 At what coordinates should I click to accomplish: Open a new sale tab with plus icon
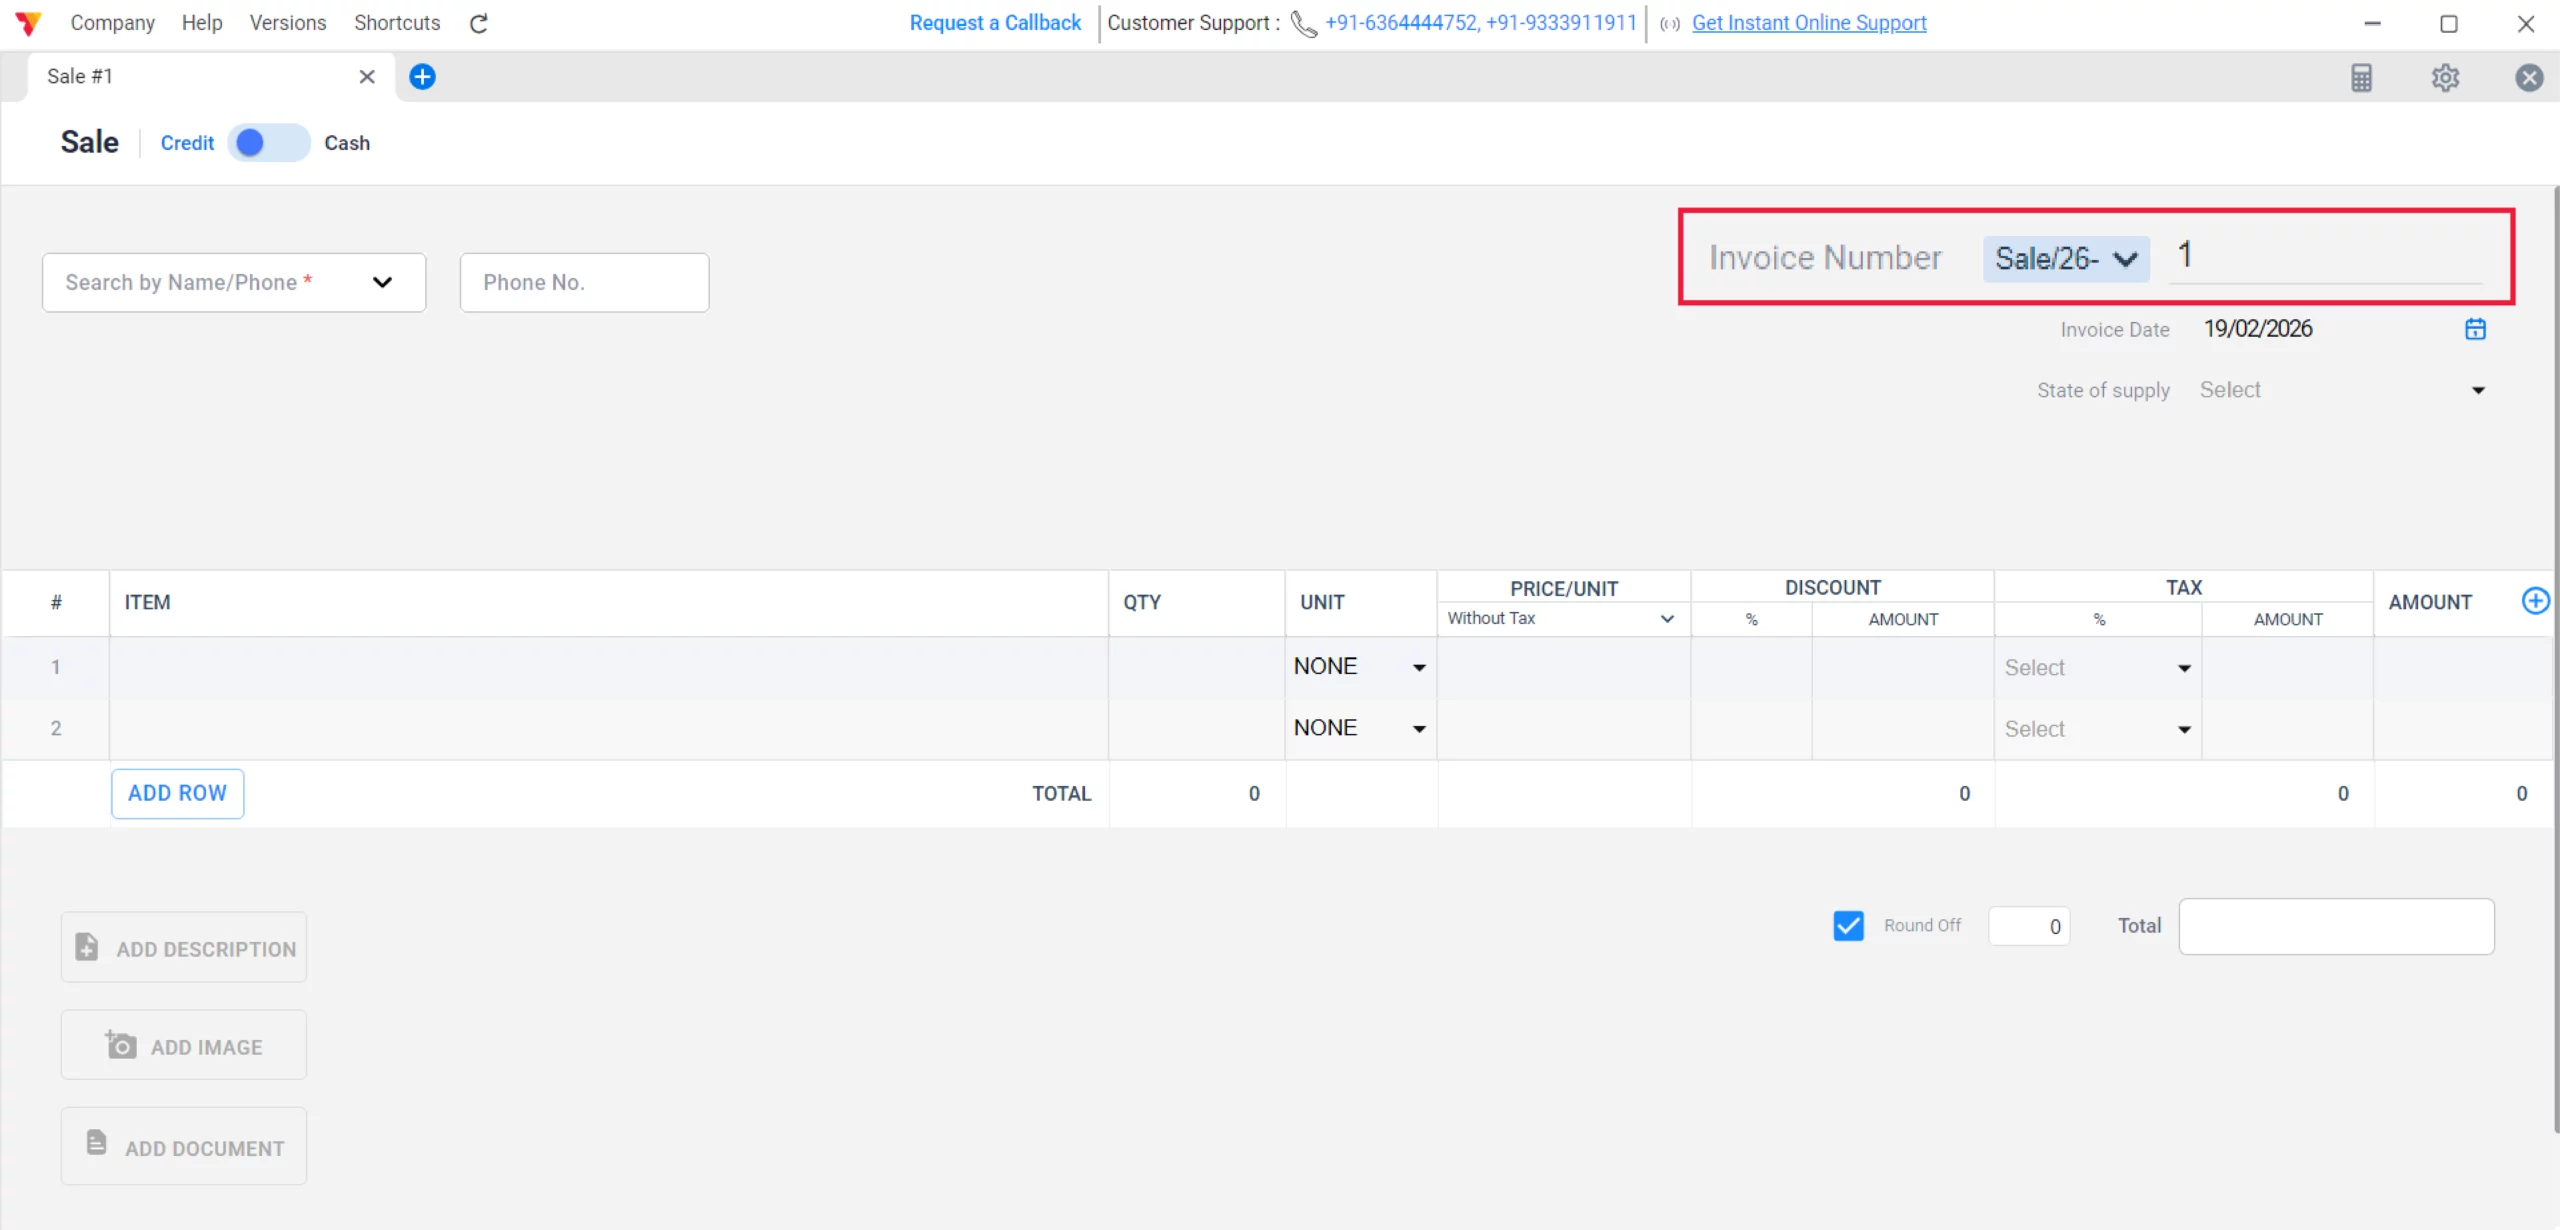coord(423,77)
